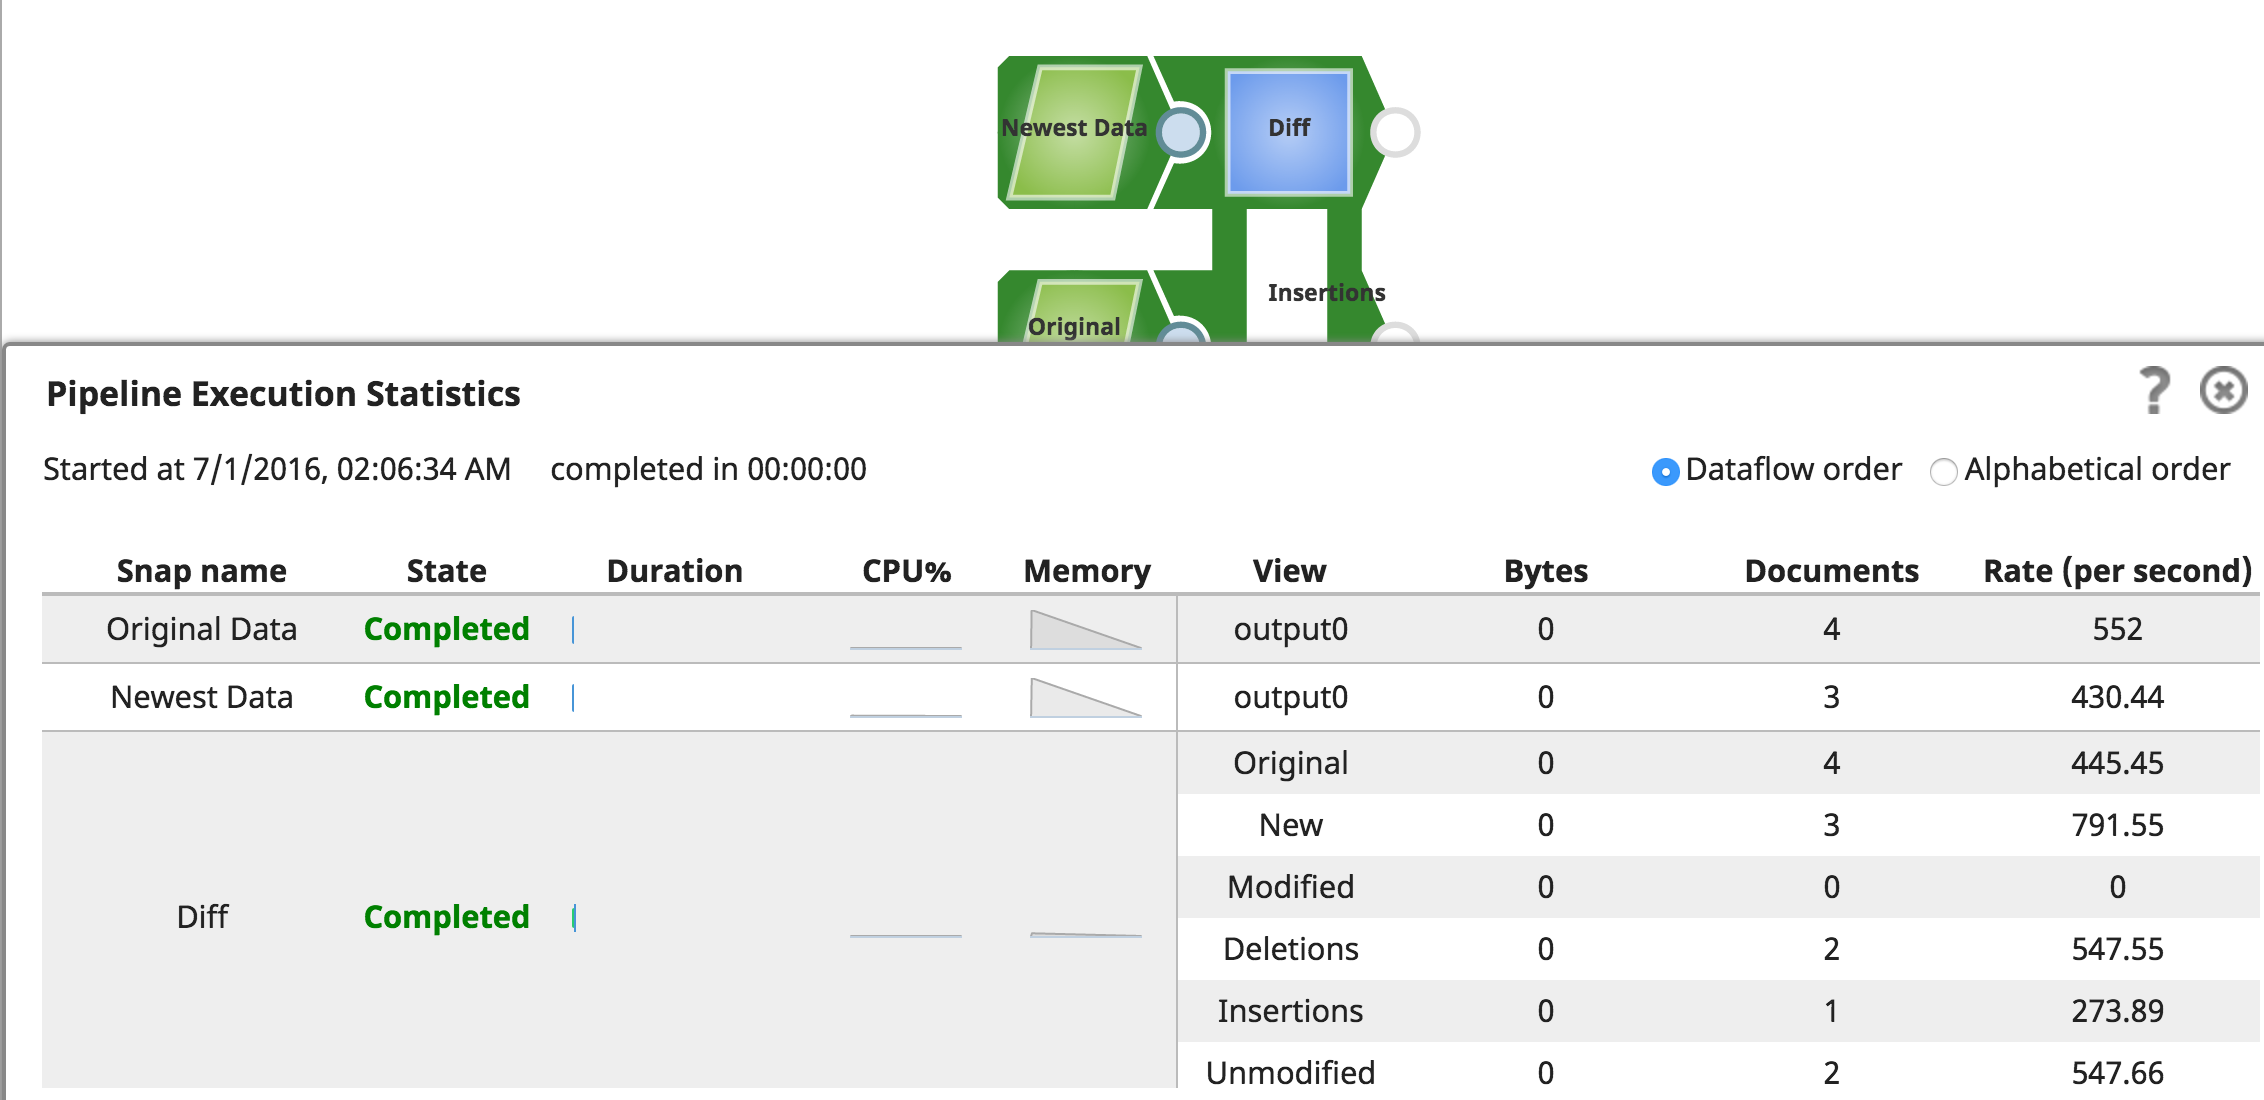This screenshot has width=2264, height=1100.
Task: Select the blue Diff snap
Action: click(1288, 131)
